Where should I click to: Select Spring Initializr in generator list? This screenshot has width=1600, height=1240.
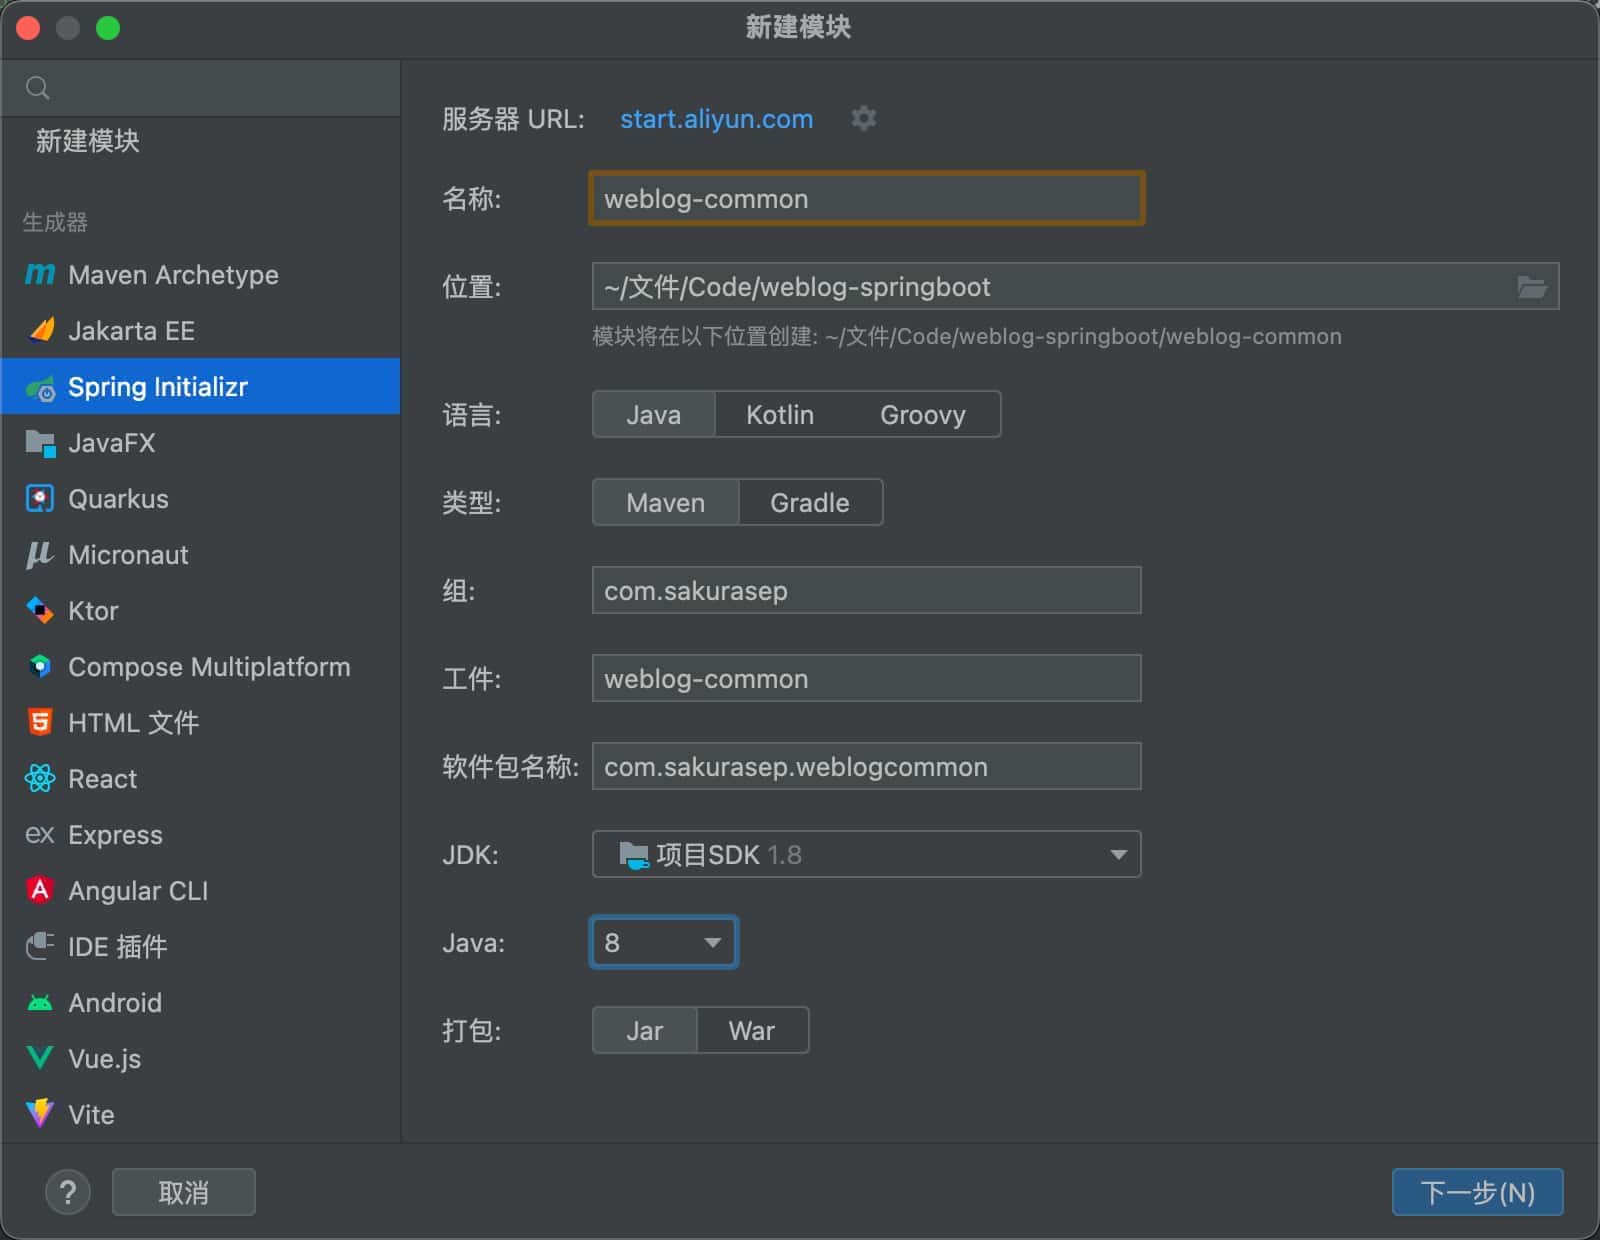[158, 387]
